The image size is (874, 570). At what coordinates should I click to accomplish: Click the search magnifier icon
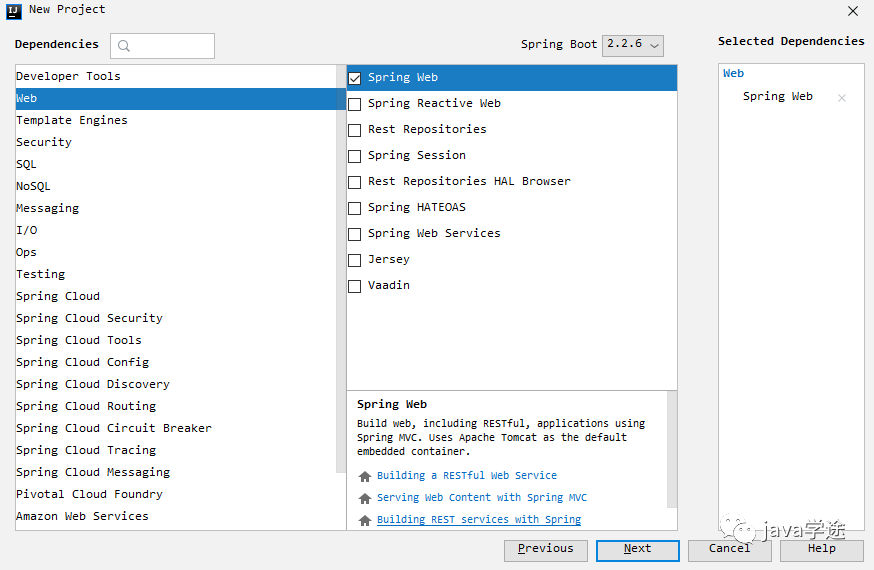(124, 46)
